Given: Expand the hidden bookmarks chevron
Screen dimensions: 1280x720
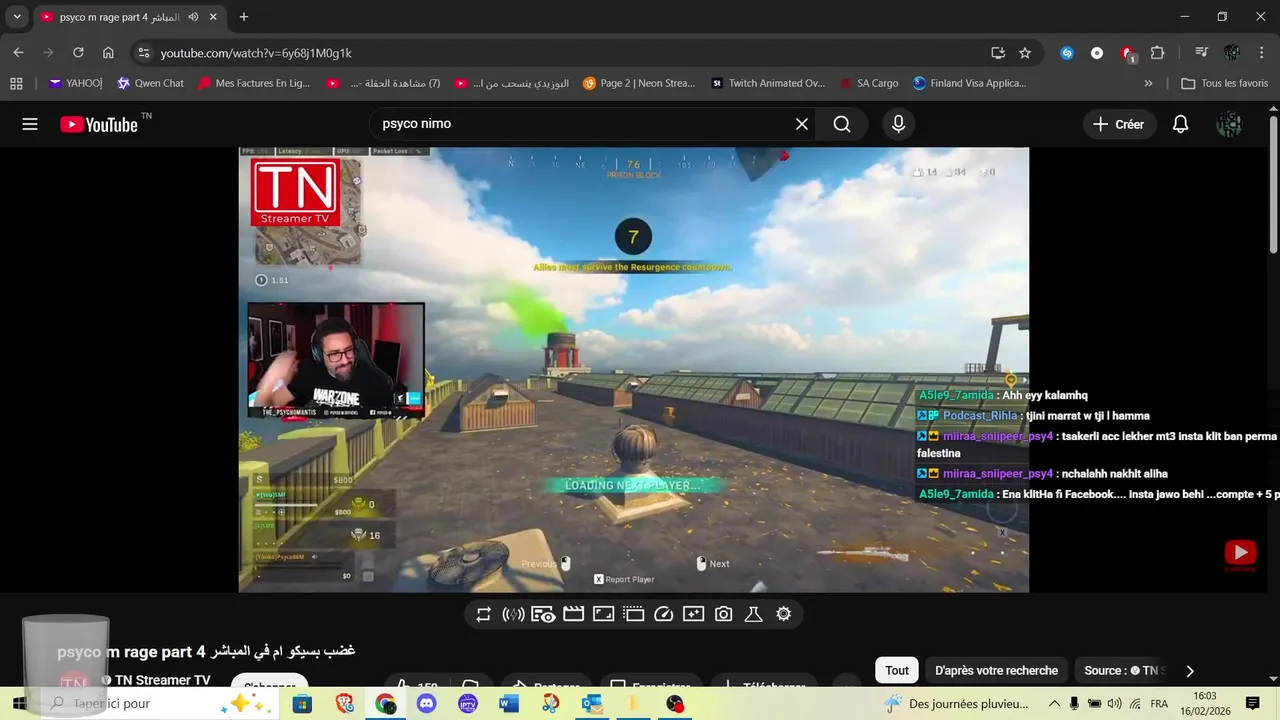Looking at the screenshot, I should point(1148,83).
